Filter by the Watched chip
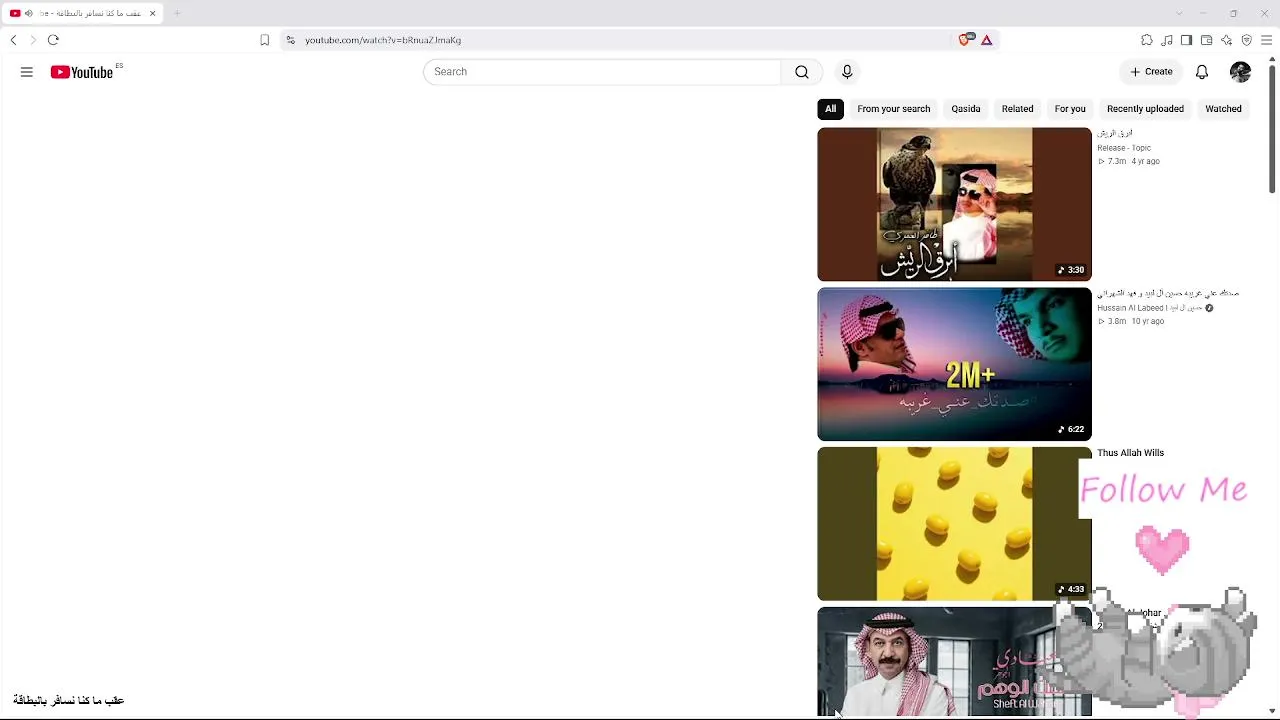Viewport: 1280px width, 720px height. (x=1223, y=109)
